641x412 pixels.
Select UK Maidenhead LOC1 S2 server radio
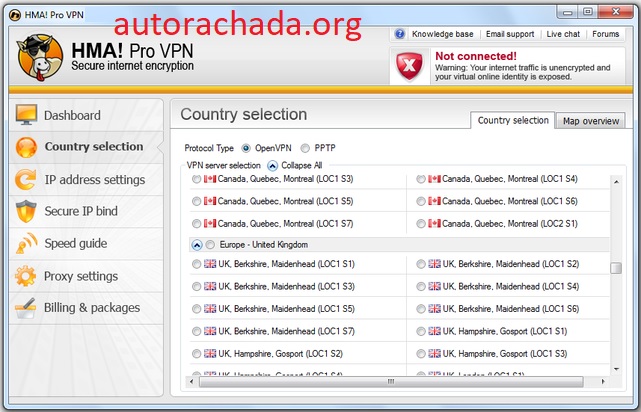tap(421, 264)
